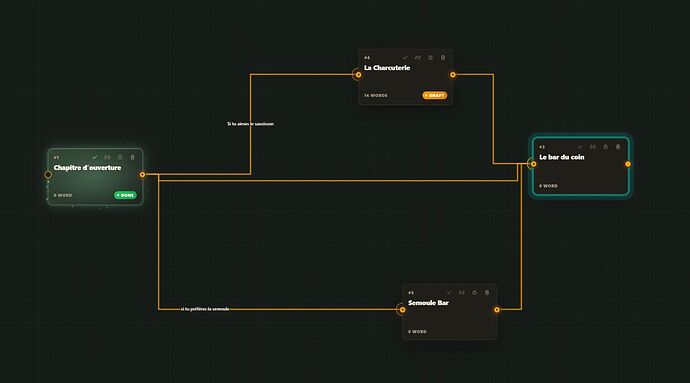This screenshot has width=690, height=383.
Task: Click unlink icon on Semoule Bar card
Action: (x=462, y=293)
